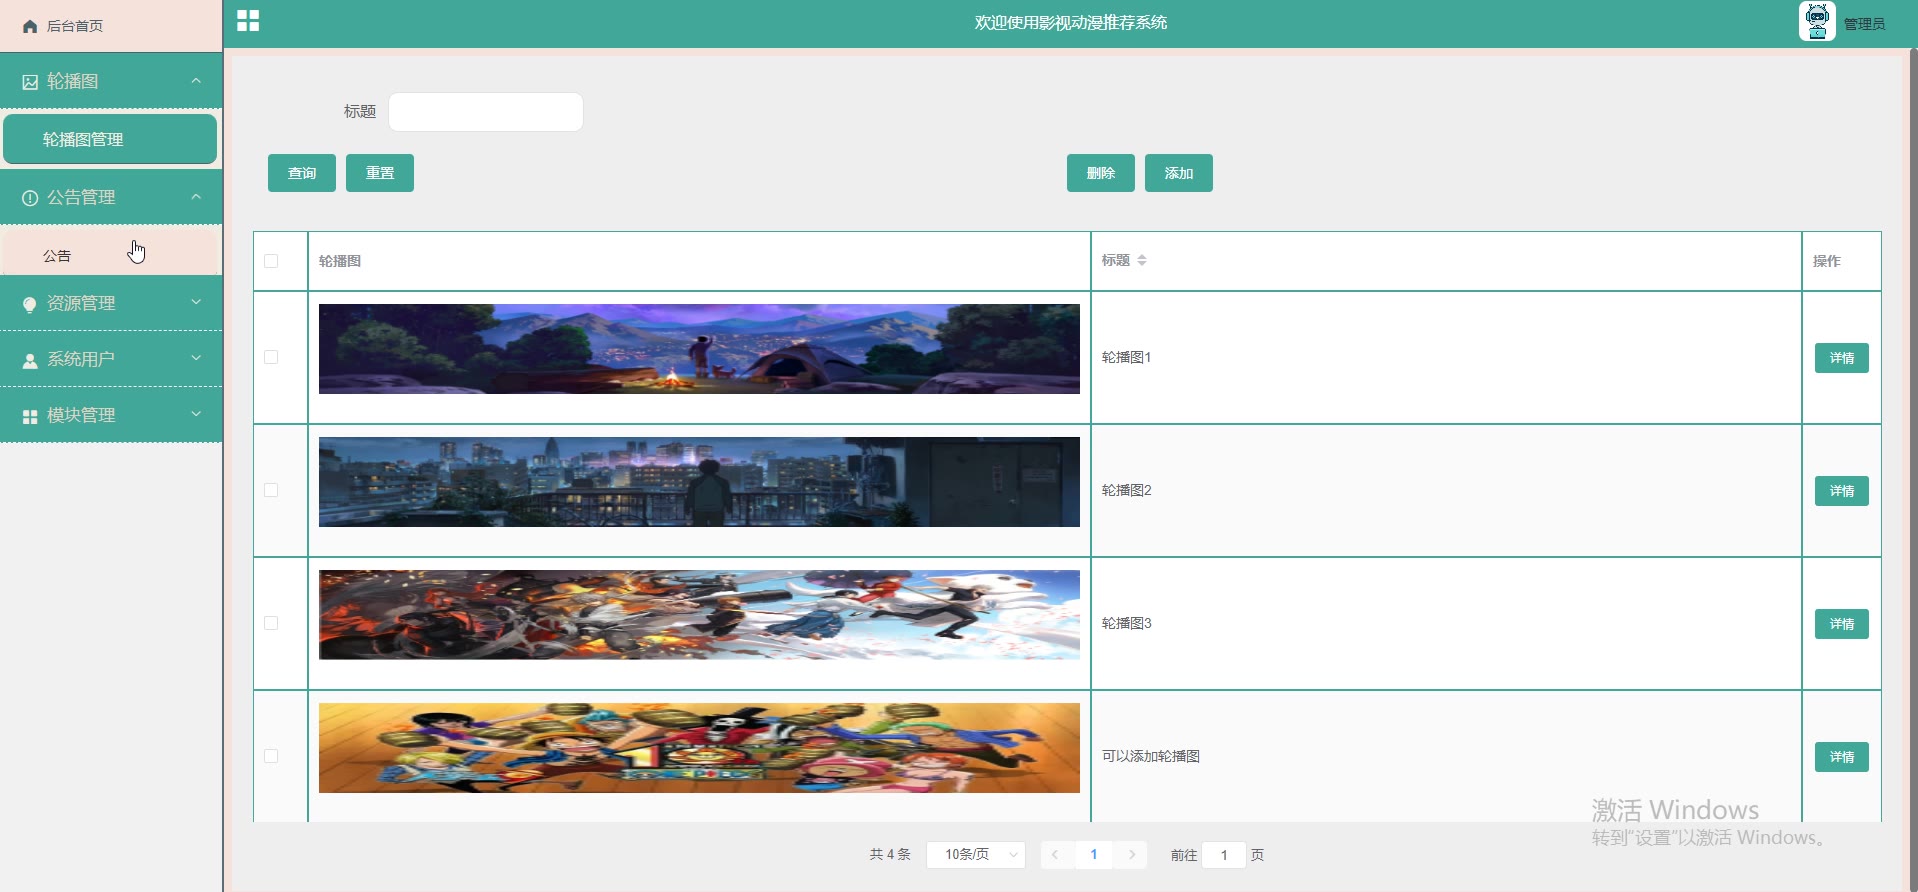This screenshot has width=1918, height=892.
Task: Click the 操作 column header
Action: [x=1827, y=261]
